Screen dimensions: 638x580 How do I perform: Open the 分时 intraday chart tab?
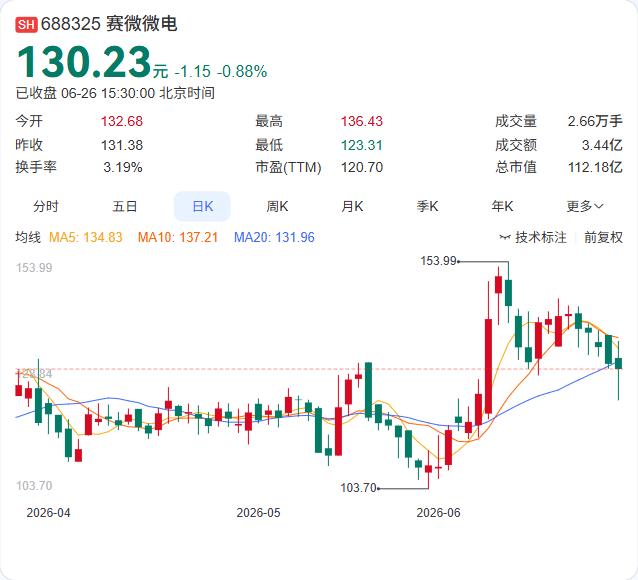click(46, 206)
